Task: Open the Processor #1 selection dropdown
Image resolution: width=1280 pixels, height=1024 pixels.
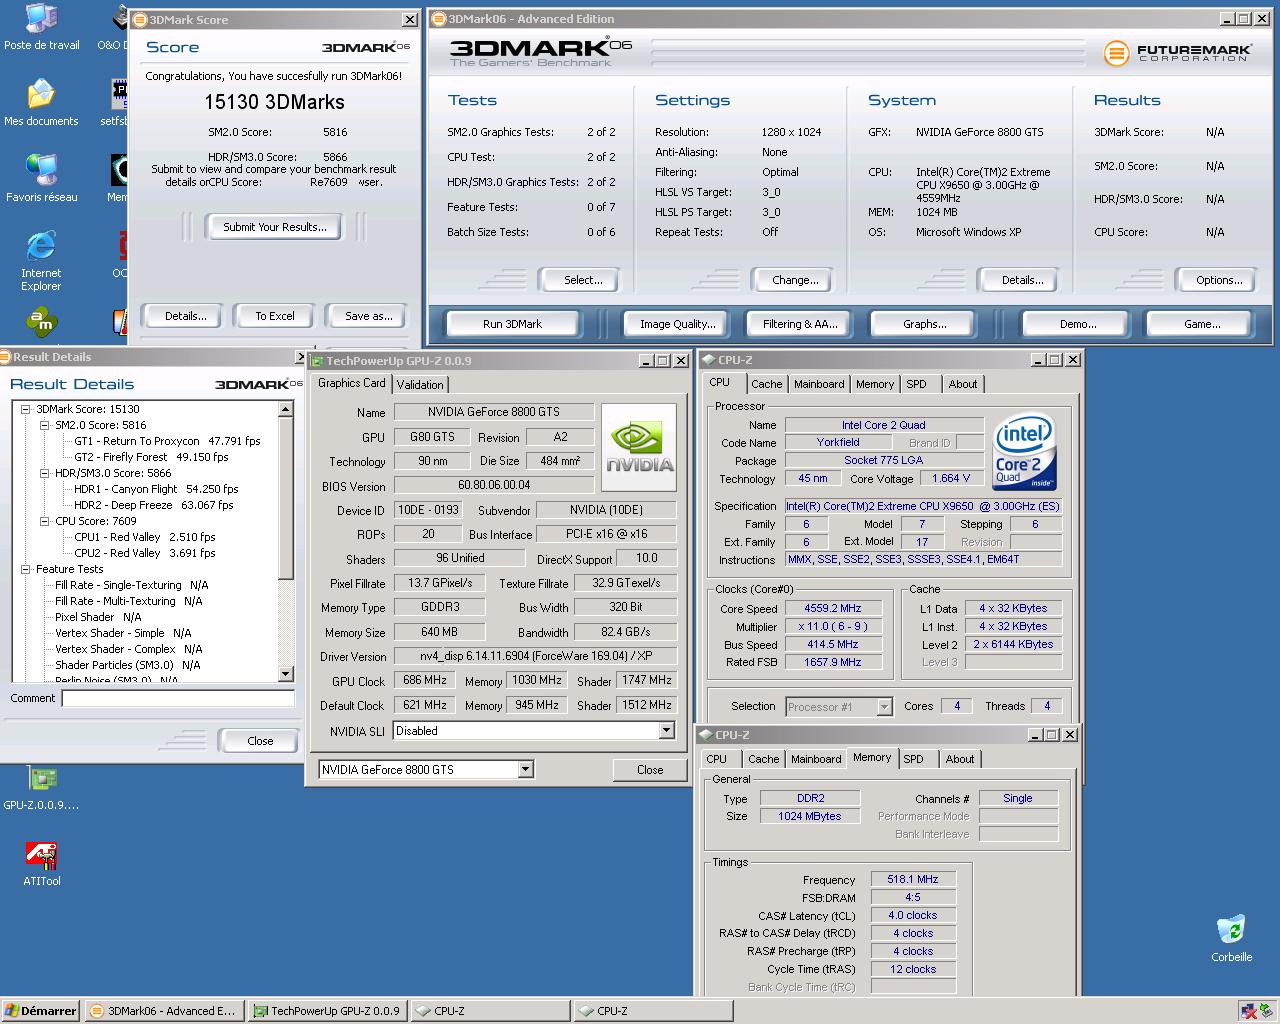Action: pos(884,707)
